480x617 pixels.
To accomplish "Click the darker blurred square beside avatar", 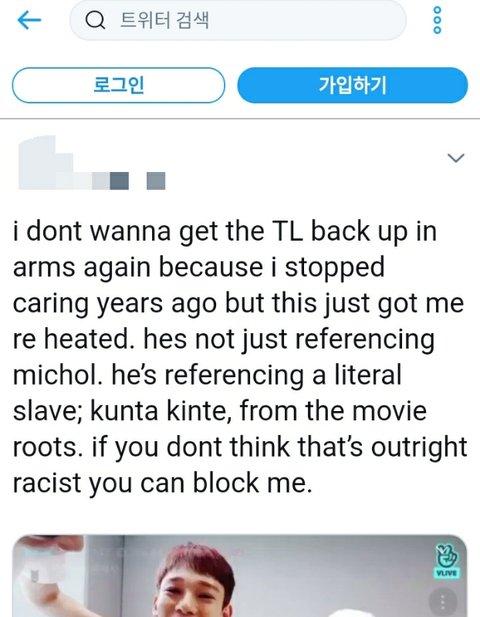I will pyautogui.click(x=119, y=181).
